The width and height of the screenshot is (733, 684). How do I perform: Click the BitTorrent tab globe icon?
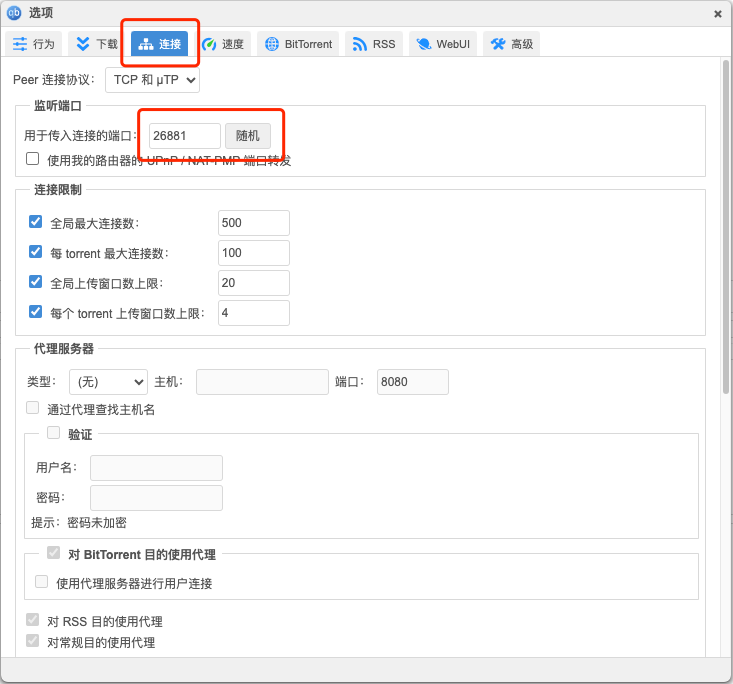click(x=272, y=44)
